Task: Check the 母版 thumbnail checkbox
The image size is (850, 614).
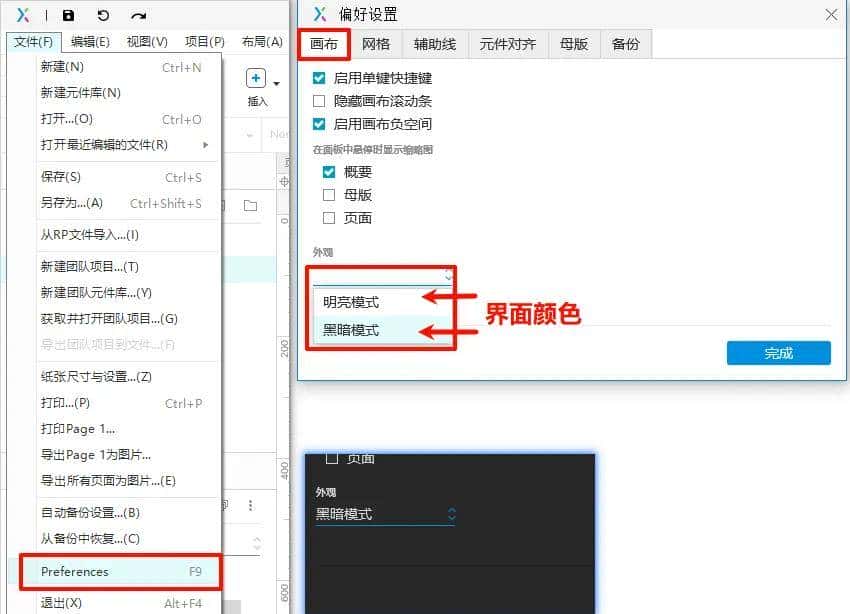Action: [x=329, y=195]
